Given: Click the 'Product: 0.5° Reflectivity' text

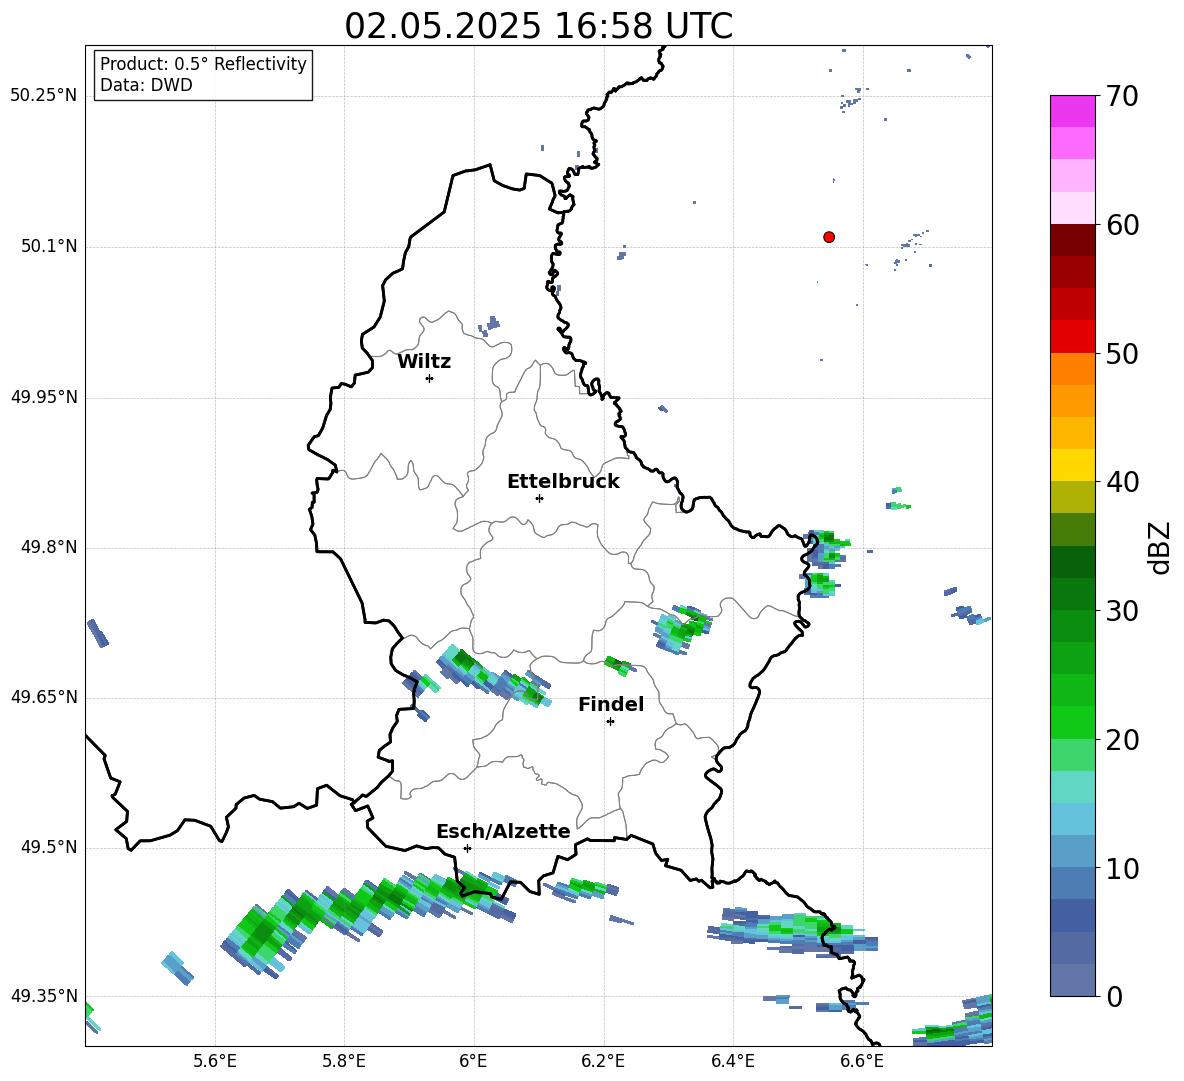Looking at the screenshot, I should coord(203,63).
